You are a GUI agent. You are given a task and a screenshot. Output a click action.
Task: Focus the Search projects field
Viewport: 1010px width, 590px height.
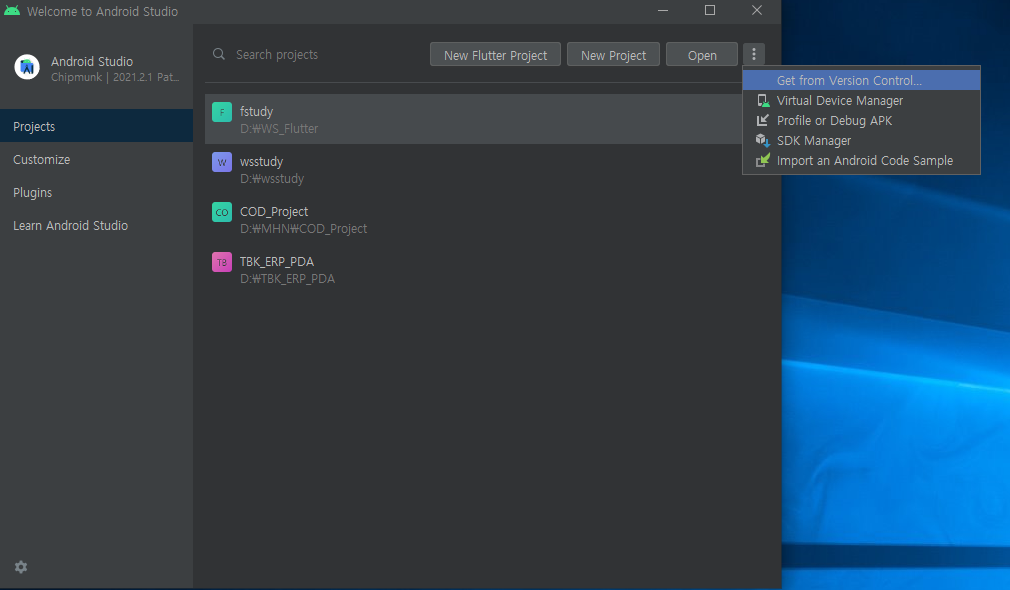coord(316,55)
